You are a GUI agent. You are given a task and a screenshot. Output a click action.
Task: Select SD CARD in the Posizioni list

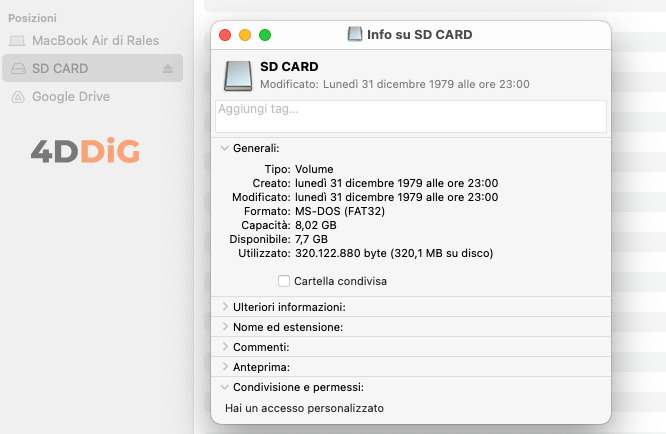tap(92, 68)
